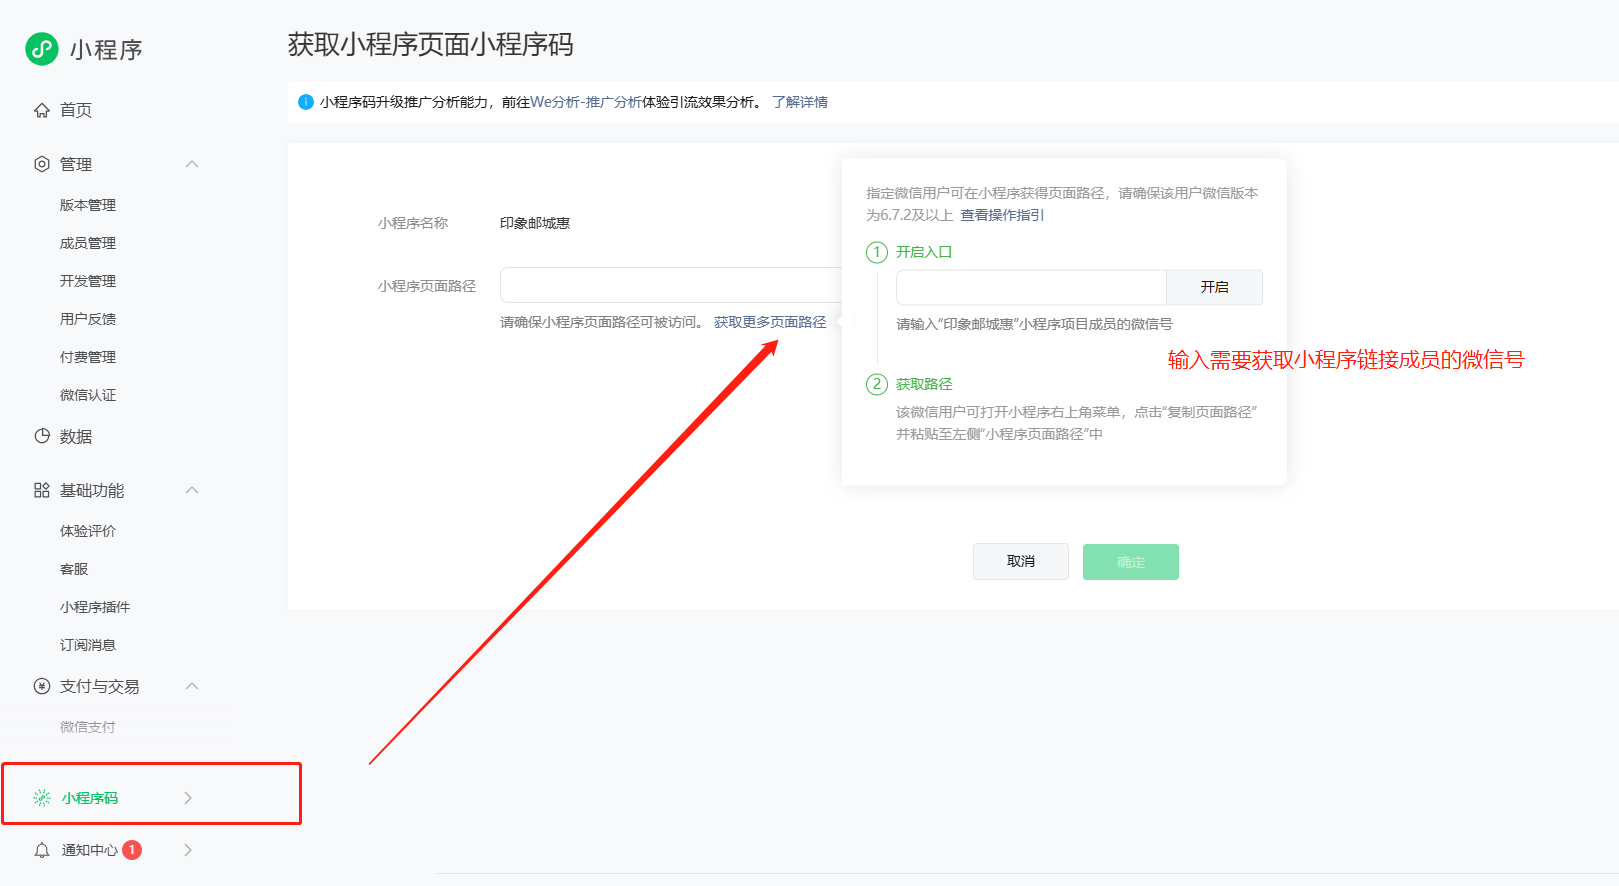The width and height of the screenshot is (1619, 886).
Task: Select 成员管理 menu item
Action: coord(88,243)
